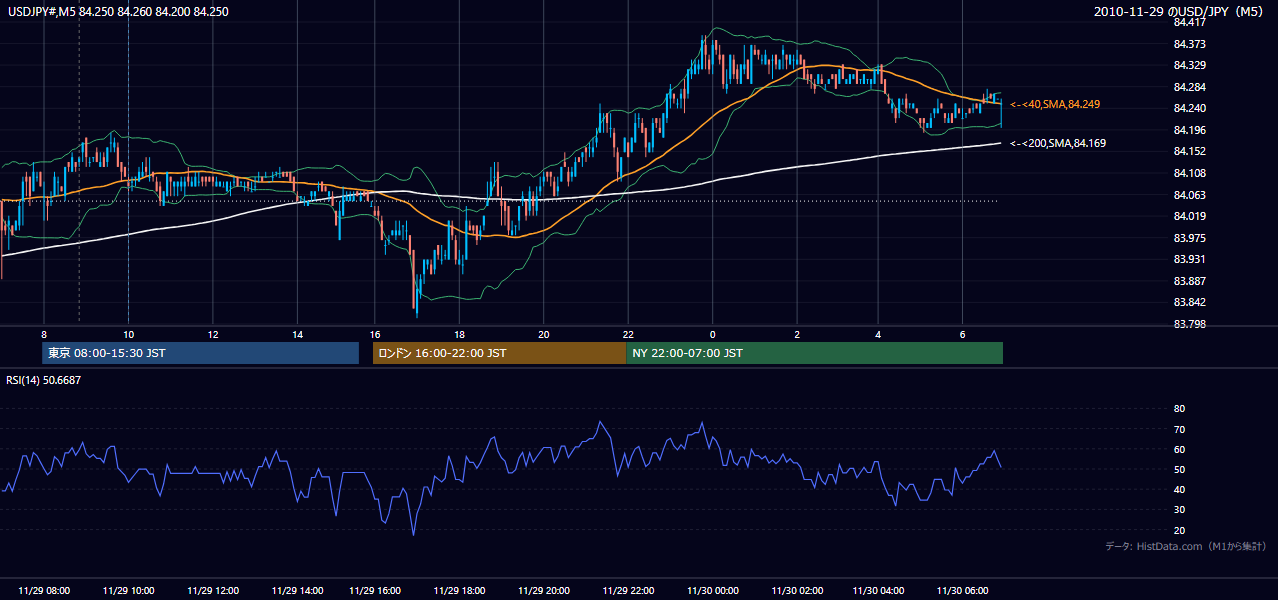The width and height of the screenshot is (1278, 600).
Task: Click the 11/29 22:00 time label
Action: [627, 591]
